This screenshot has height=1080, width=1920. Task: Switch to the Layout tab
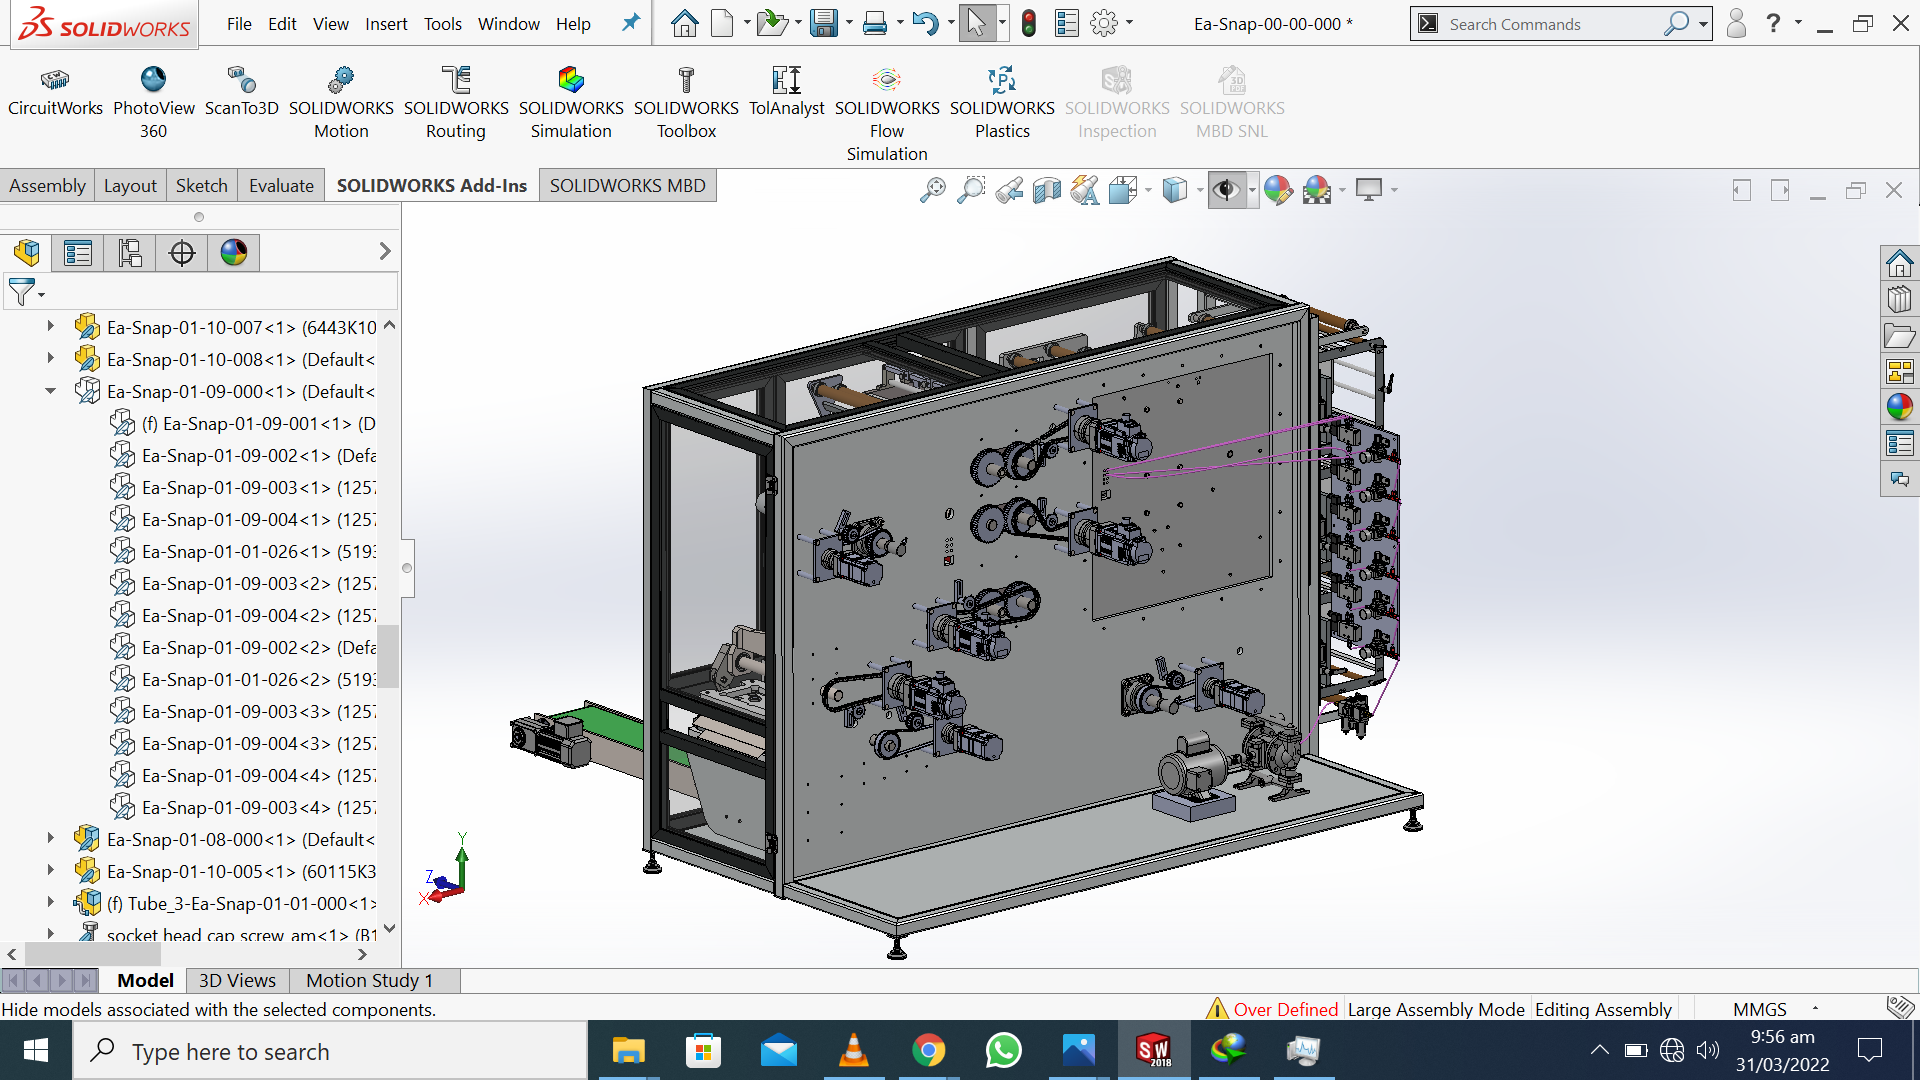132,185
